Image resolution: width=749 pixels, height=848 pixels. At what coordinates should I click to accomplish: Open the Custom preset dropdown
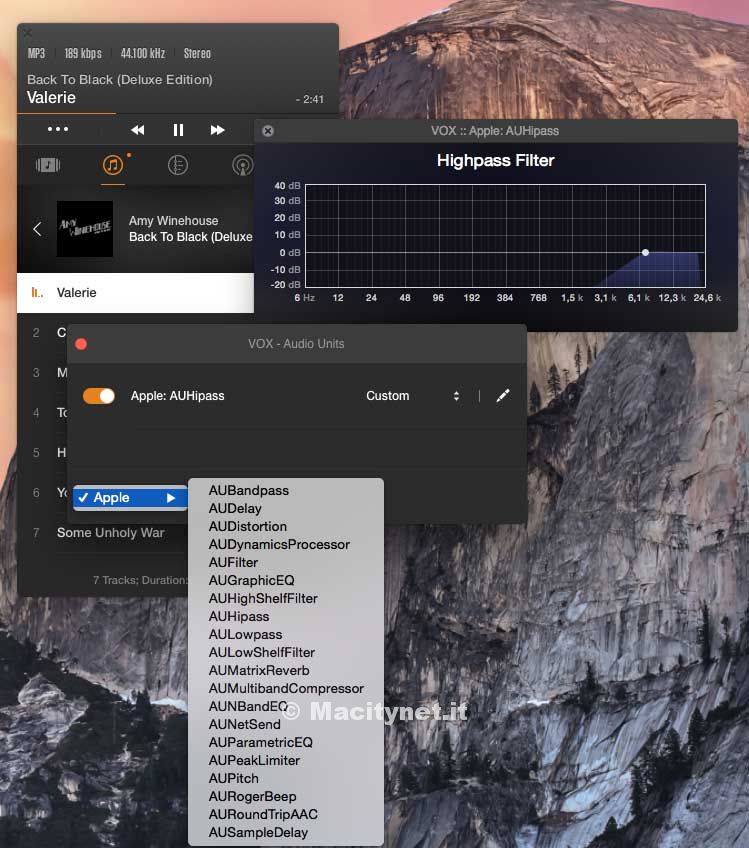tap(413, 396)
